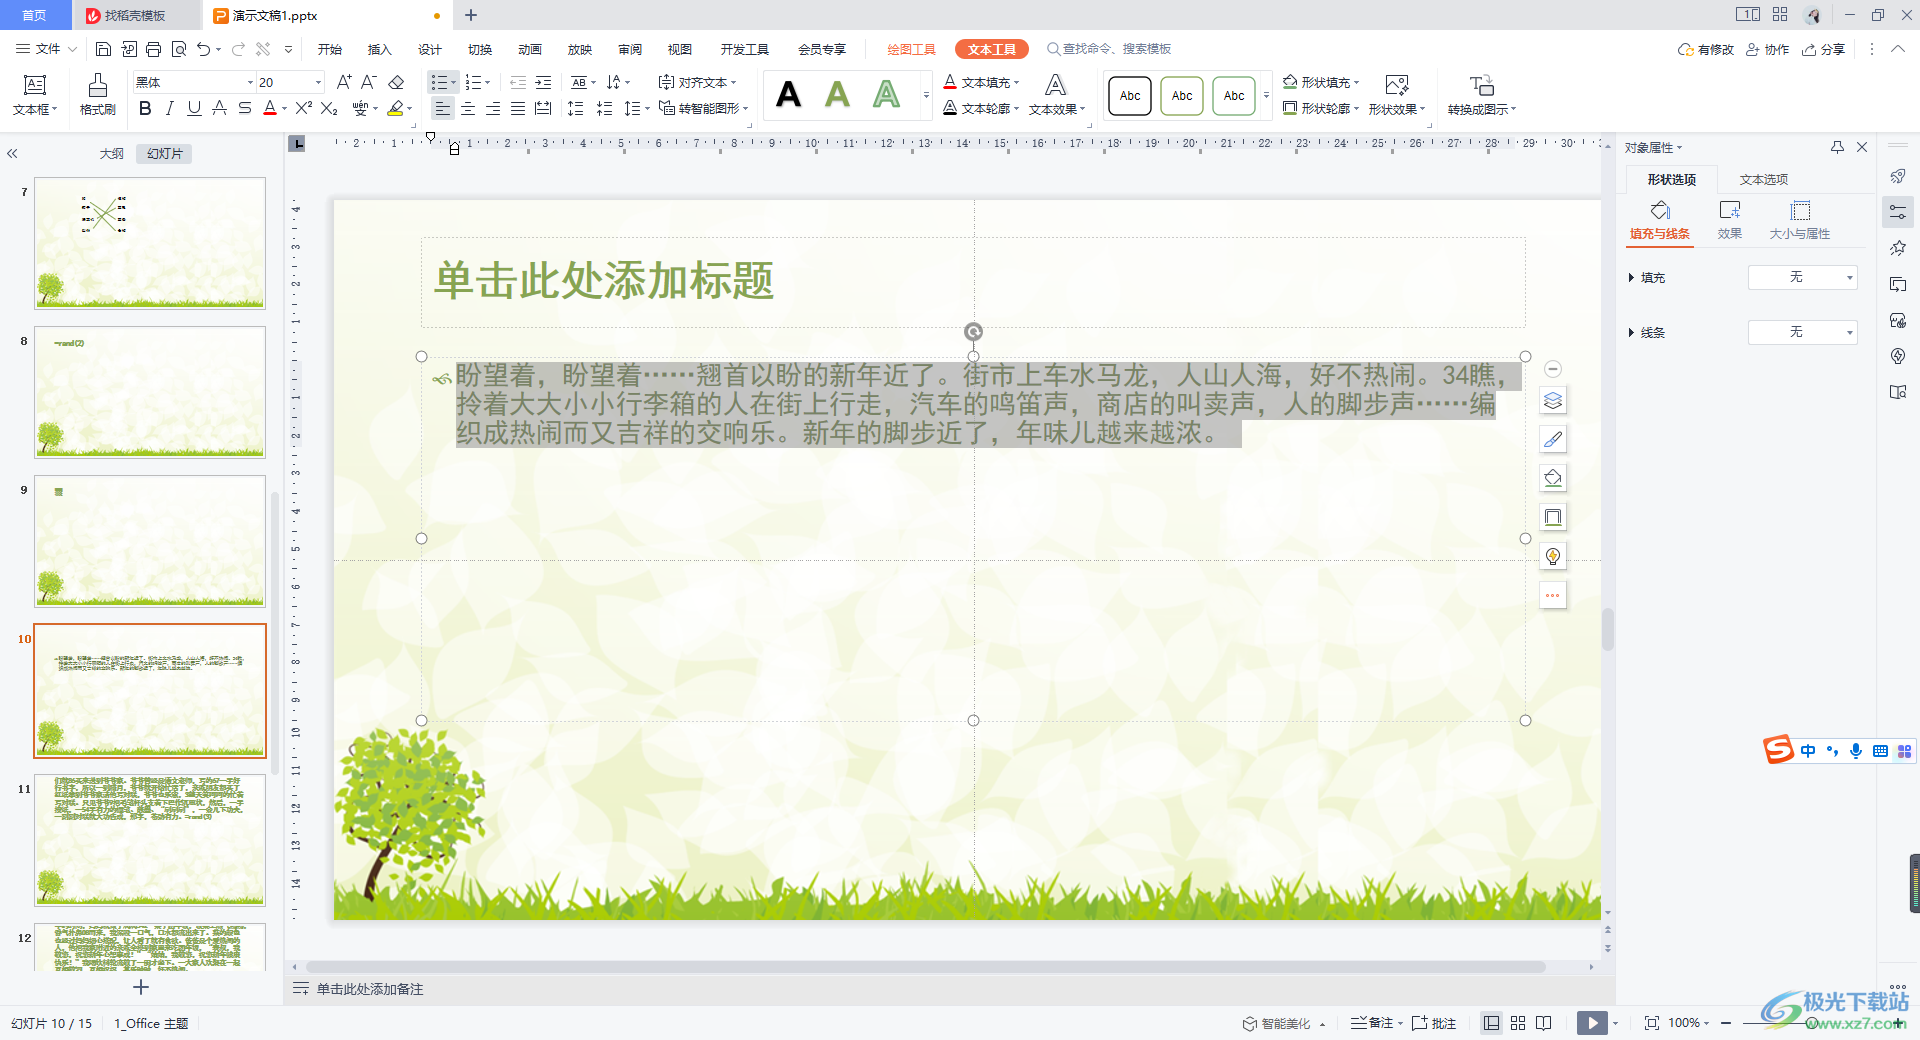Start slideshow with the play button
The image size is (1920, 1040).
(1592, 1023)
